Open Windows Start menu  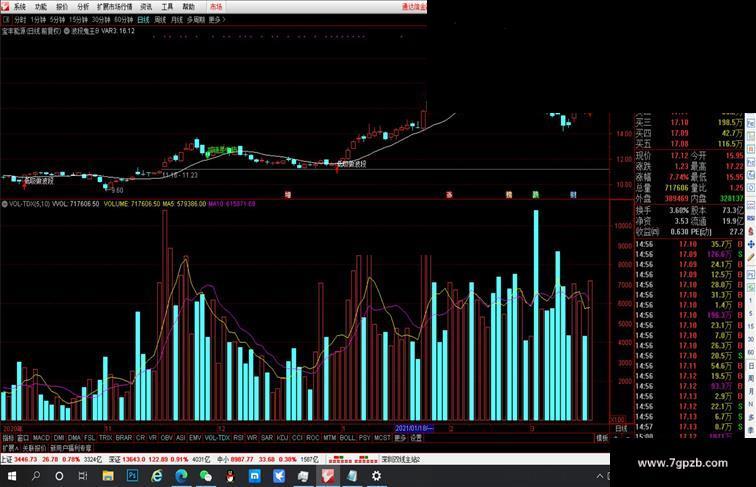(12, 476)
